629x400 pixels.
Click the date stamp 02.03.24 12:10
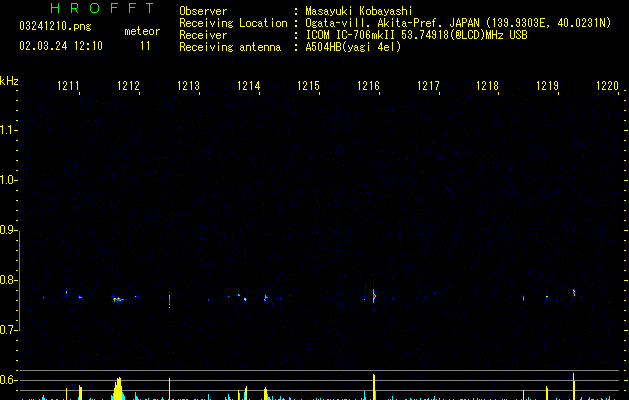point(61,46)
